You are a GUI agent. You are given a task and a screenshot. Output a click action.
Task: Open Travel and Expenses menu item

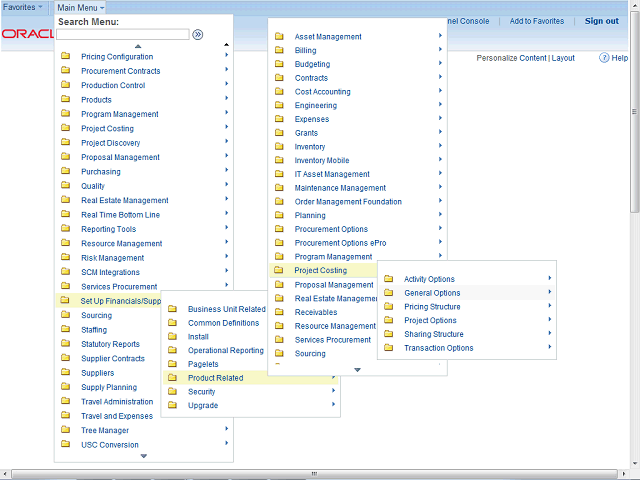pyautogui.click(x=117, y=416)
